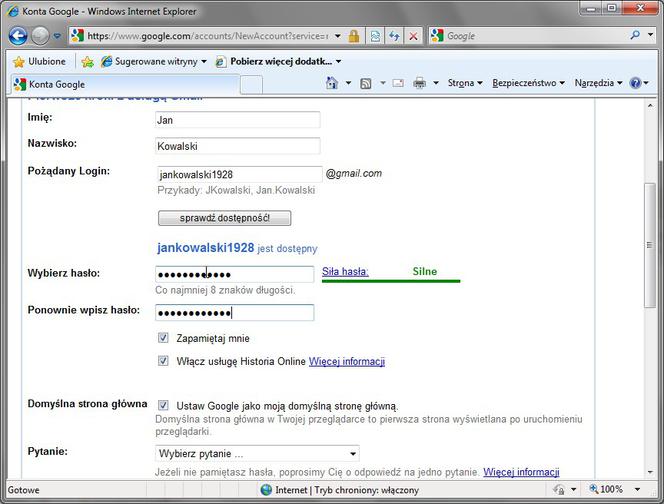Click the security padlock icon in address bar
The image size is (664, 504).
pos(354,36)
